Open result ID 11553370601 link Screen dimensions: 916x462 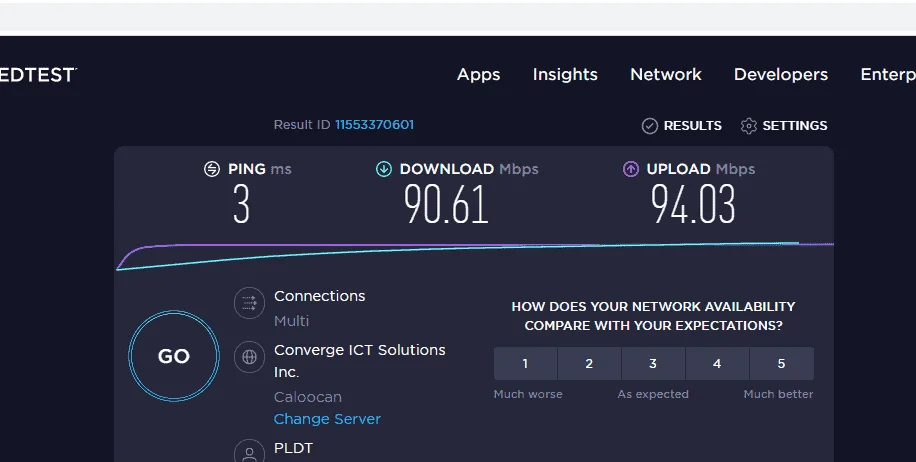point(374,124)
